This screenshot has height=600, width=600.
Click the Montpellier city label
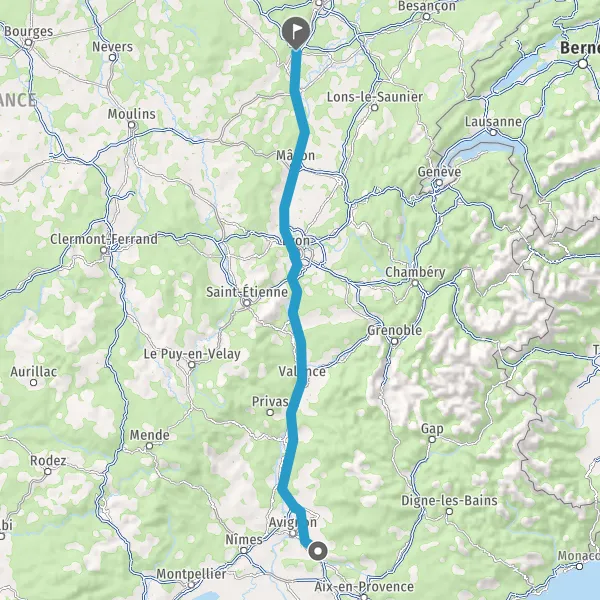tap(191, 574)
